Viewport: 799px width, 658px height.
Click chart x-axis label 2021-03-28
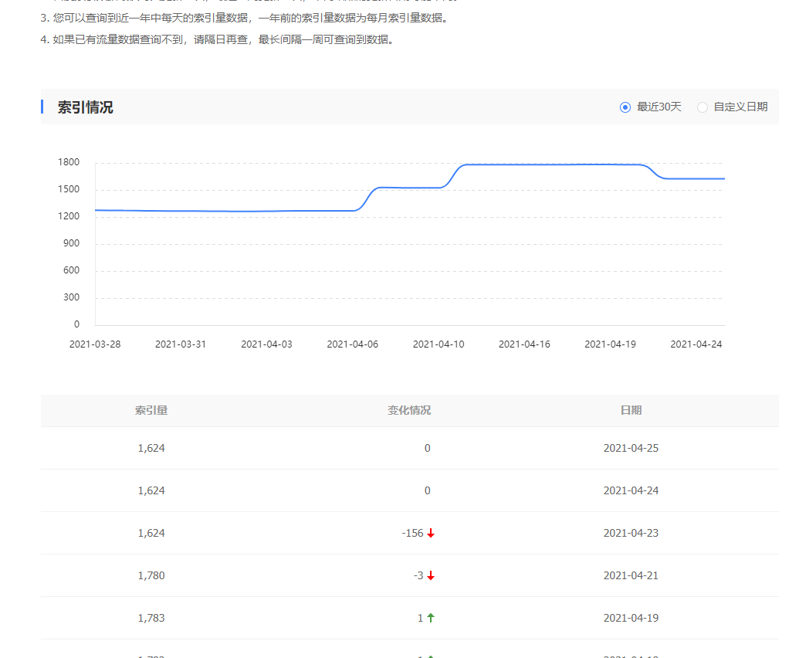click(x=95, y=344)
